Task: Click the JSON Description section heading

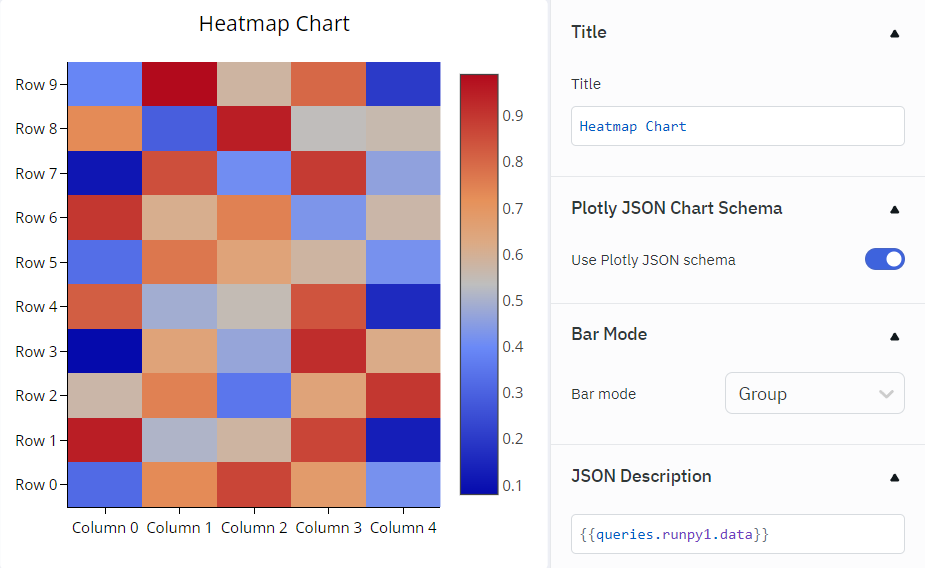Action: [x=641, y=476]
